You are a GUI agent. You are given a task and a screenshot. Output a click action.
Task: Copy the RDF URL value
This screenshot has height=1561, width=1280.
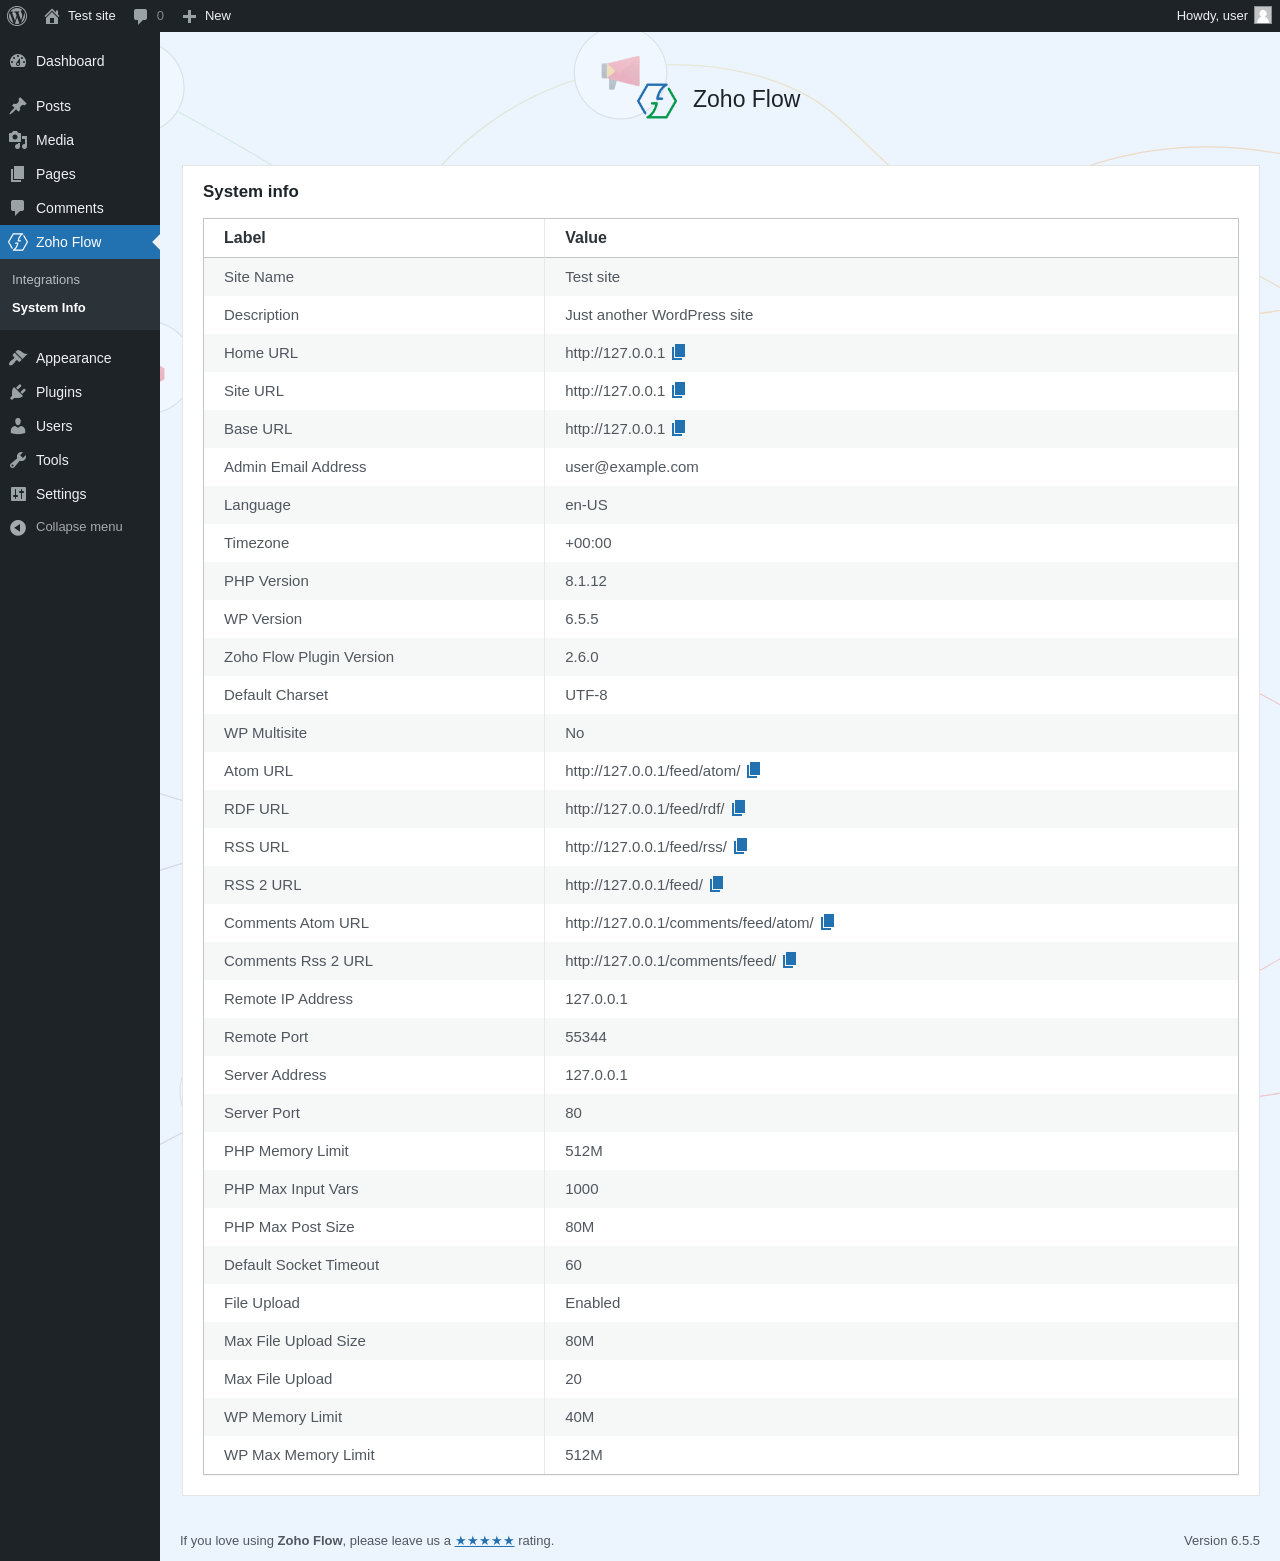tap(739, 808)
